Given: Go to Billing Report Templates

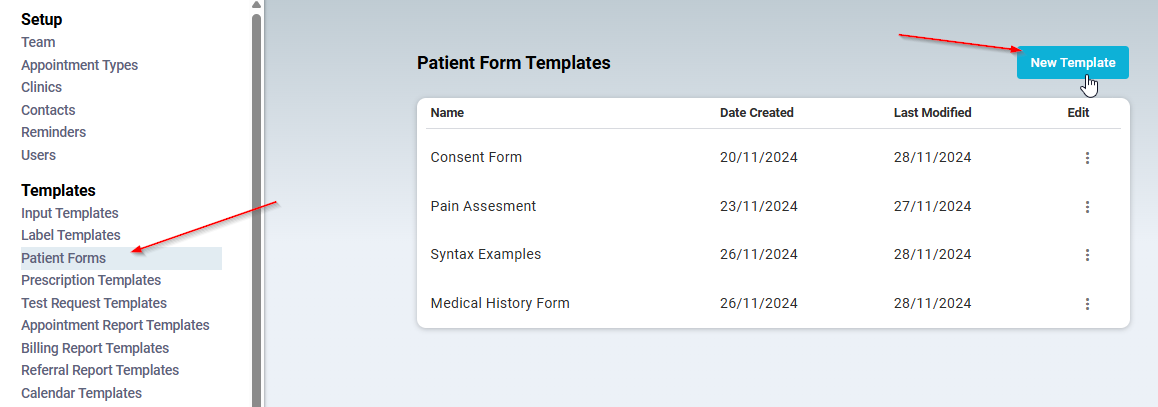Looking at the screenshot, I should 95,348.
